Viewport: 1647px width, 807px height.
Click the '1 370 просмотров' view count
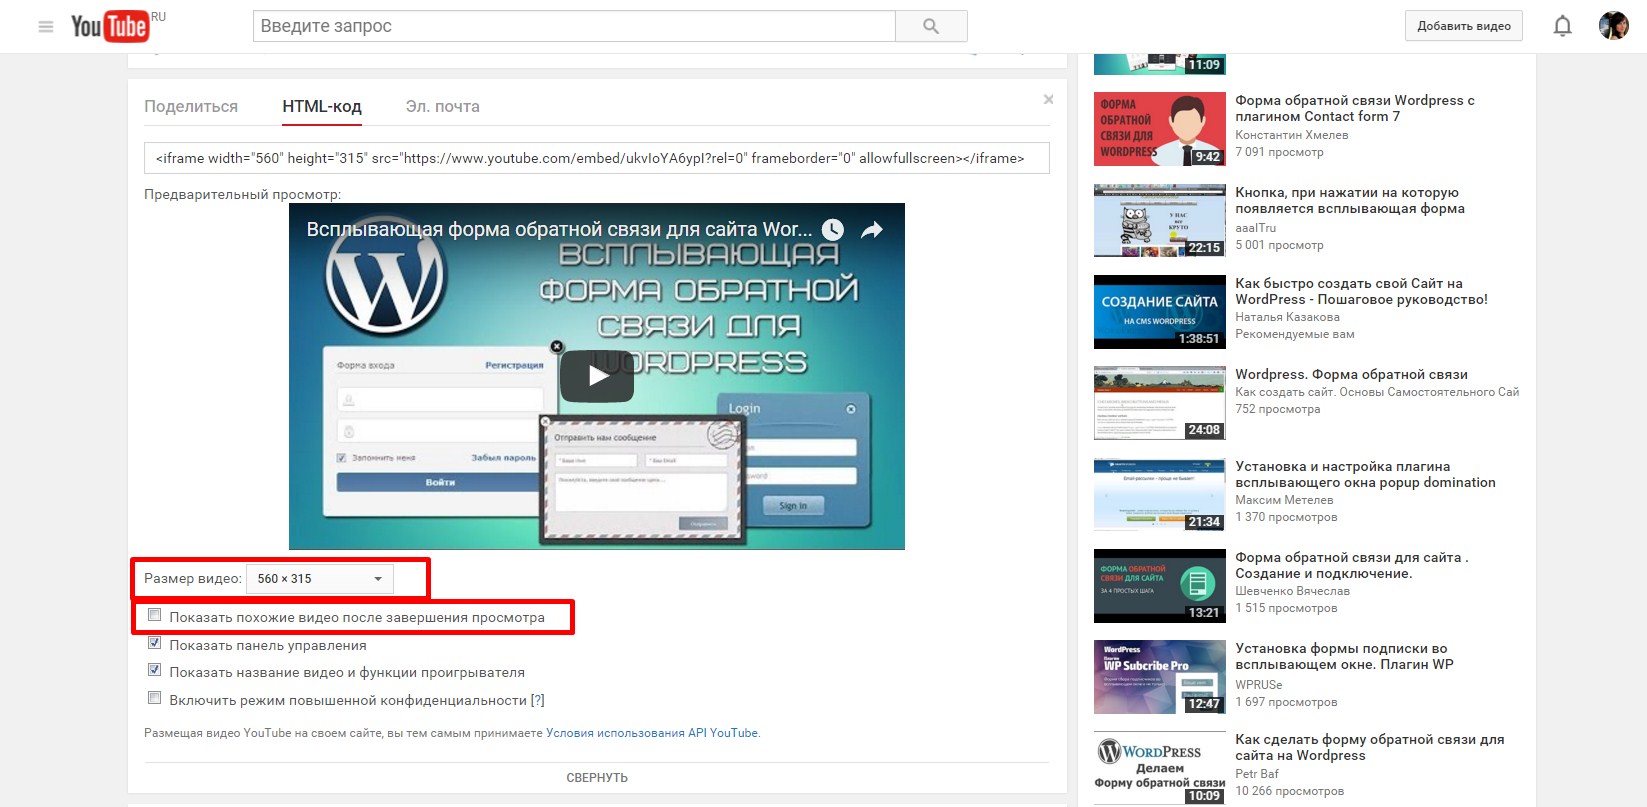pyautogui.click(x=1286, y=517)
